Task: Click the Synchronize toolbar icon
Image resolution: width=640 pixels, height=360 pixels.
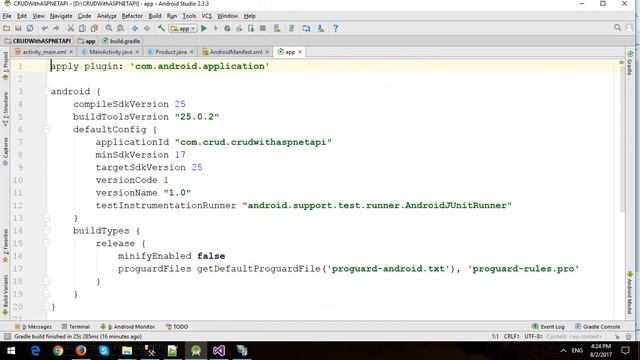Action: click(30, 28)
